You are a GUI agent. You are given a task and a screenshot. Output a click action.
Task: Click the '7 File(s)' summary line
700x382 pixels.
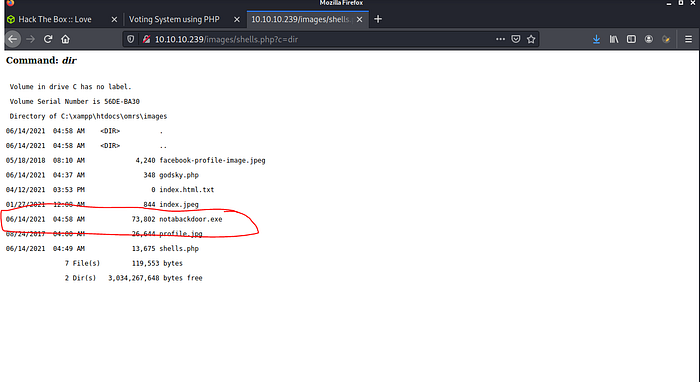click(124, 263)
